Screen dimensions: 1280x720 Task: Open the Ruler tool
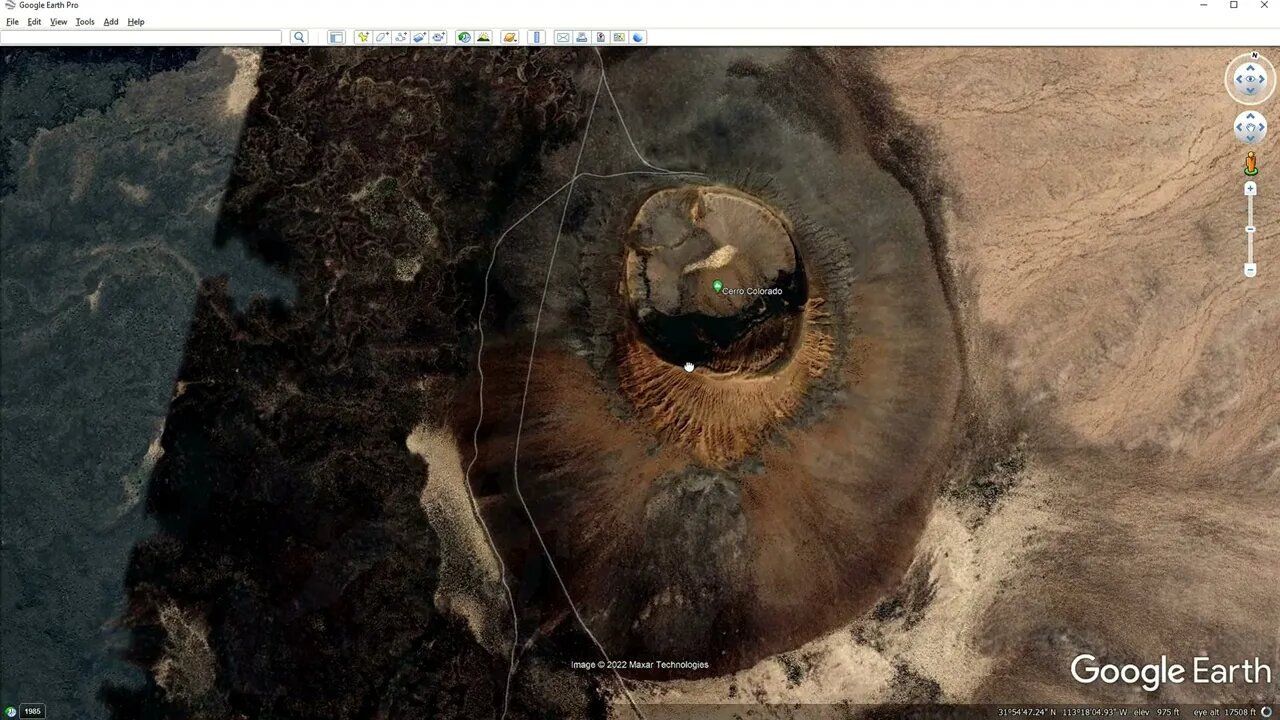(536, 37)
